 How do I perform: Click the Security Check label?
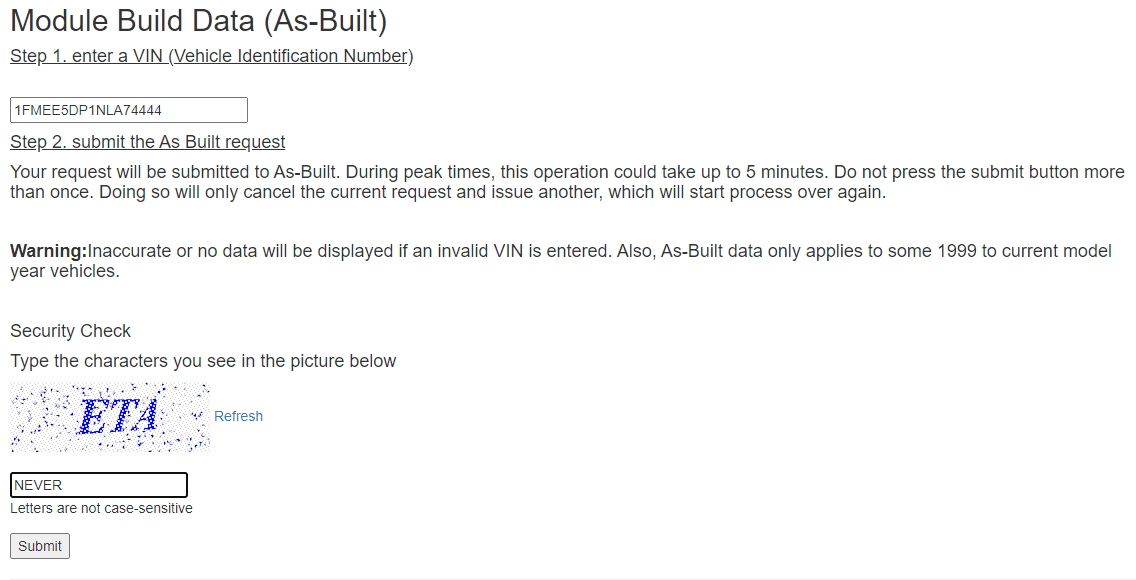pos(70,331)
